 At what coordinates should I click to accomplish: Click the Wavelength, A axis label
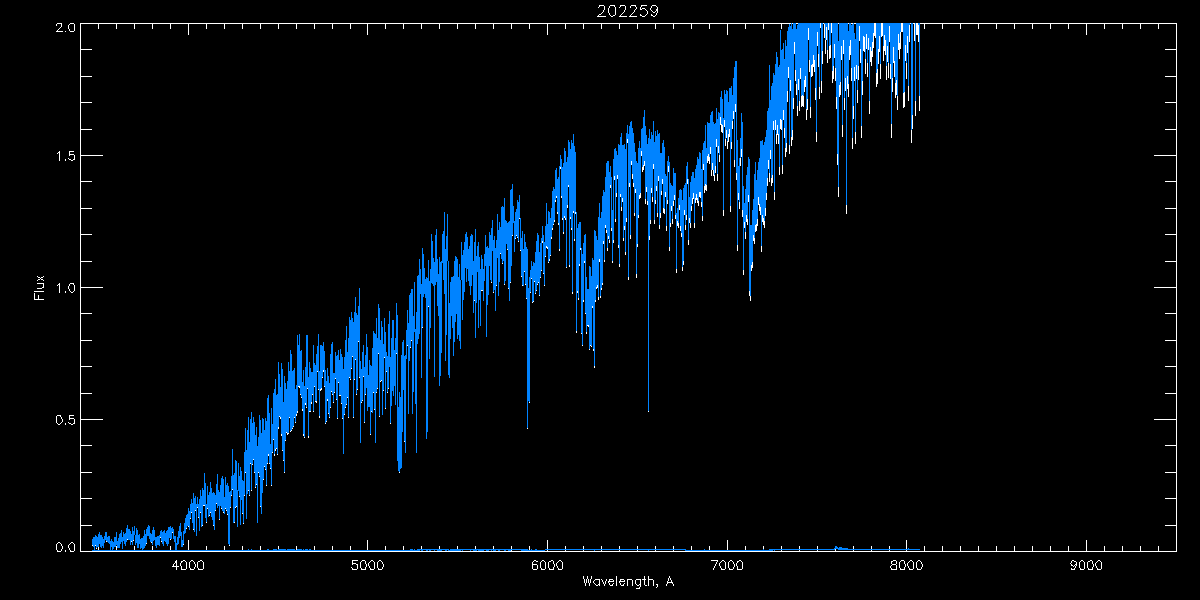[x=627, y=582]
